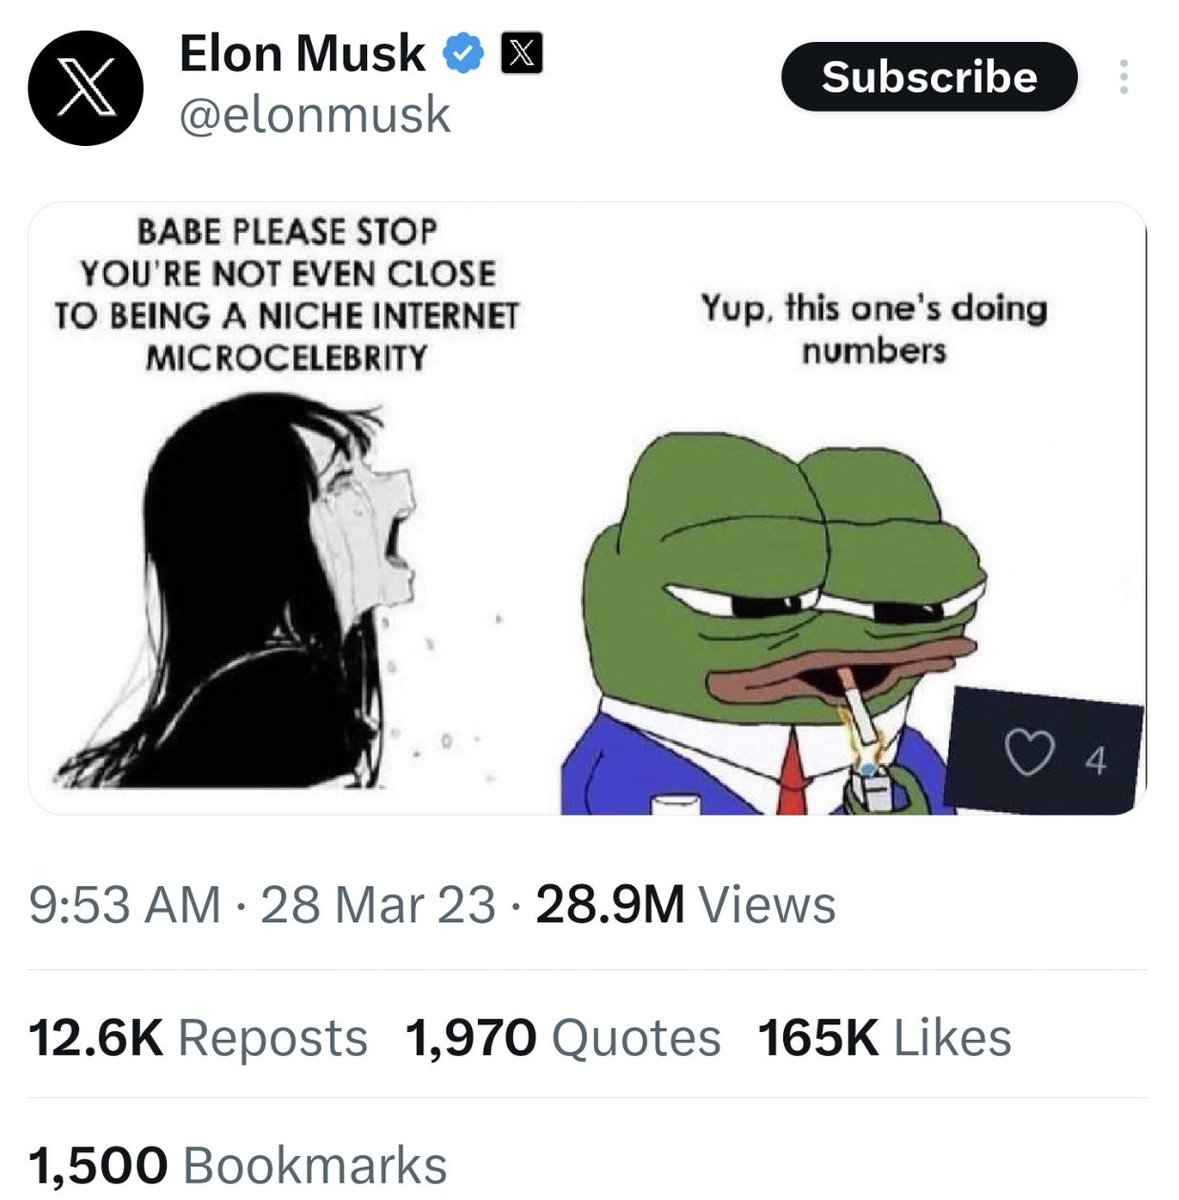Click the 1,500 Bookmarks count
Screen dimensions: 1179x1200
click(238, 1166)
